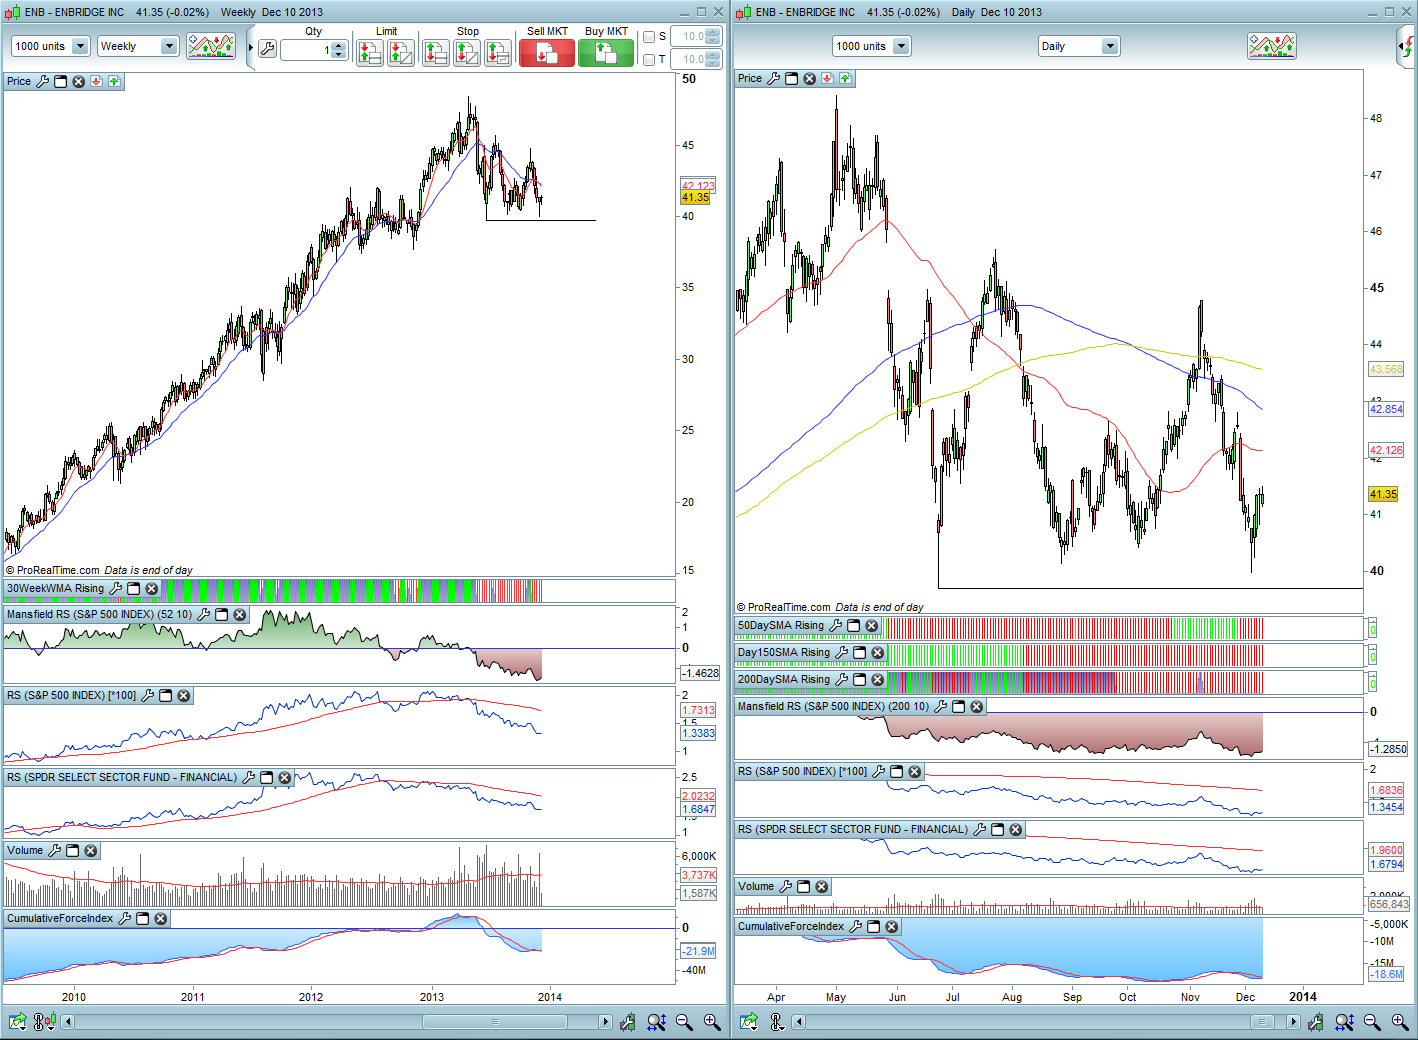Click the Buy MKT order button
Viewport: 1418px width, 1040px height.
point(606,53)
